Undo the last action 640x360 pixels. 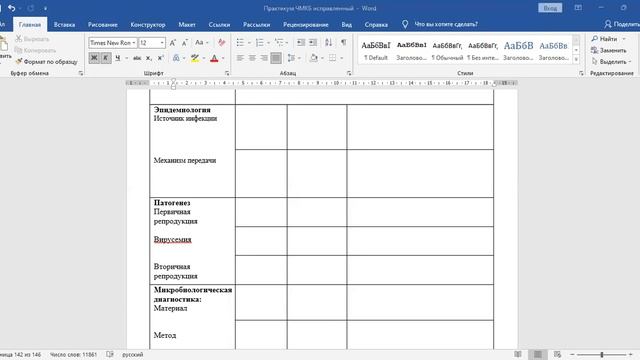coord(11,8)
